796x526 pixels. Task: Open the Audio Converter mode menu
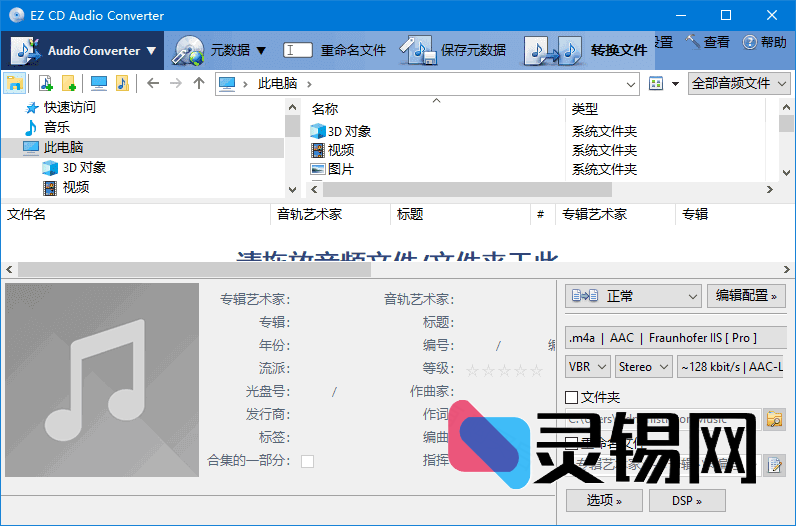click(x=83, y=50)
